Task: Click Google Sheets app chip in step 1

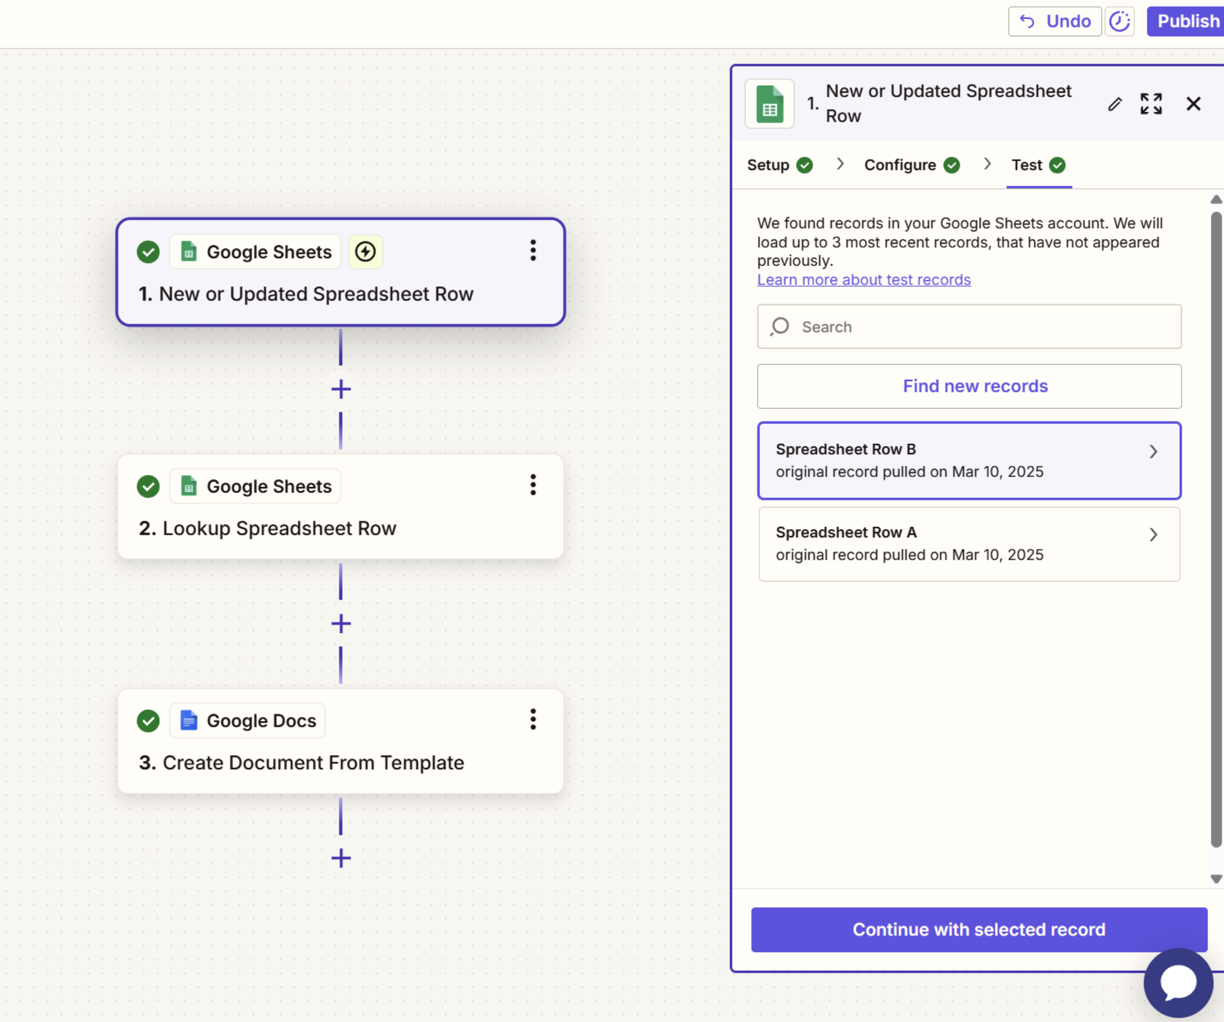Action: (256, 252)
